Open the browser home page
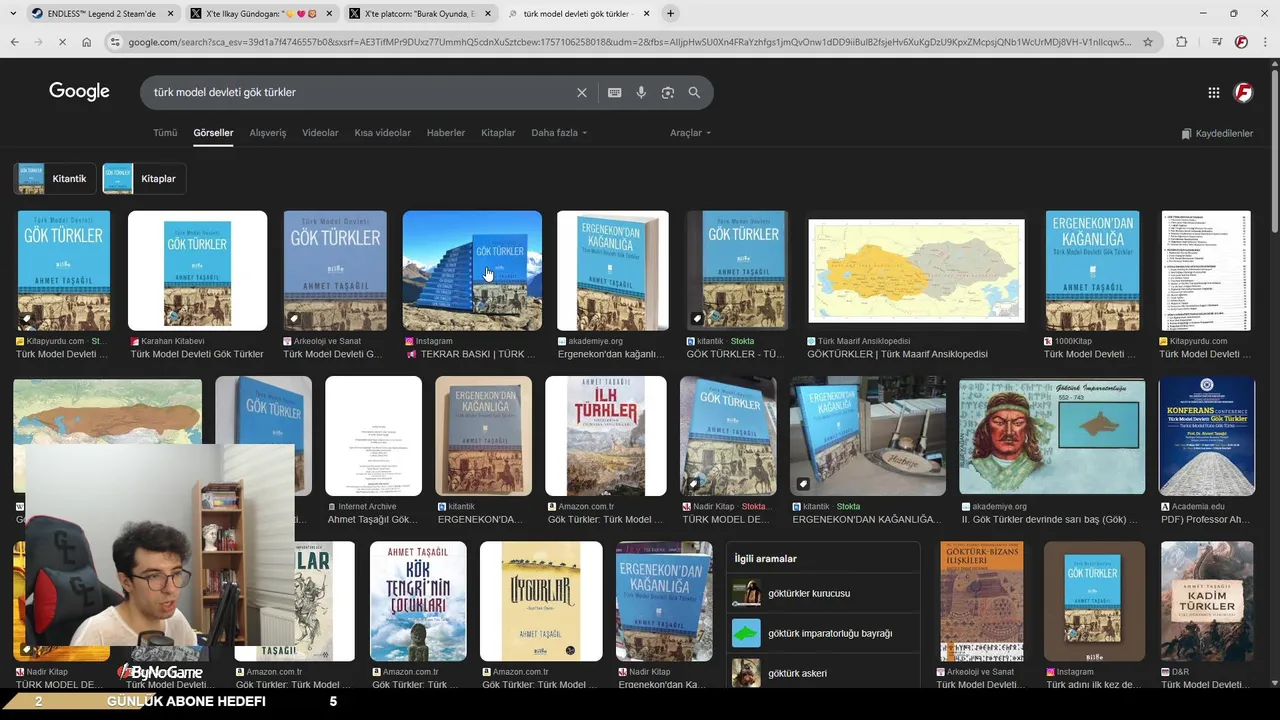1280x720 pixels. coord(87,42)
